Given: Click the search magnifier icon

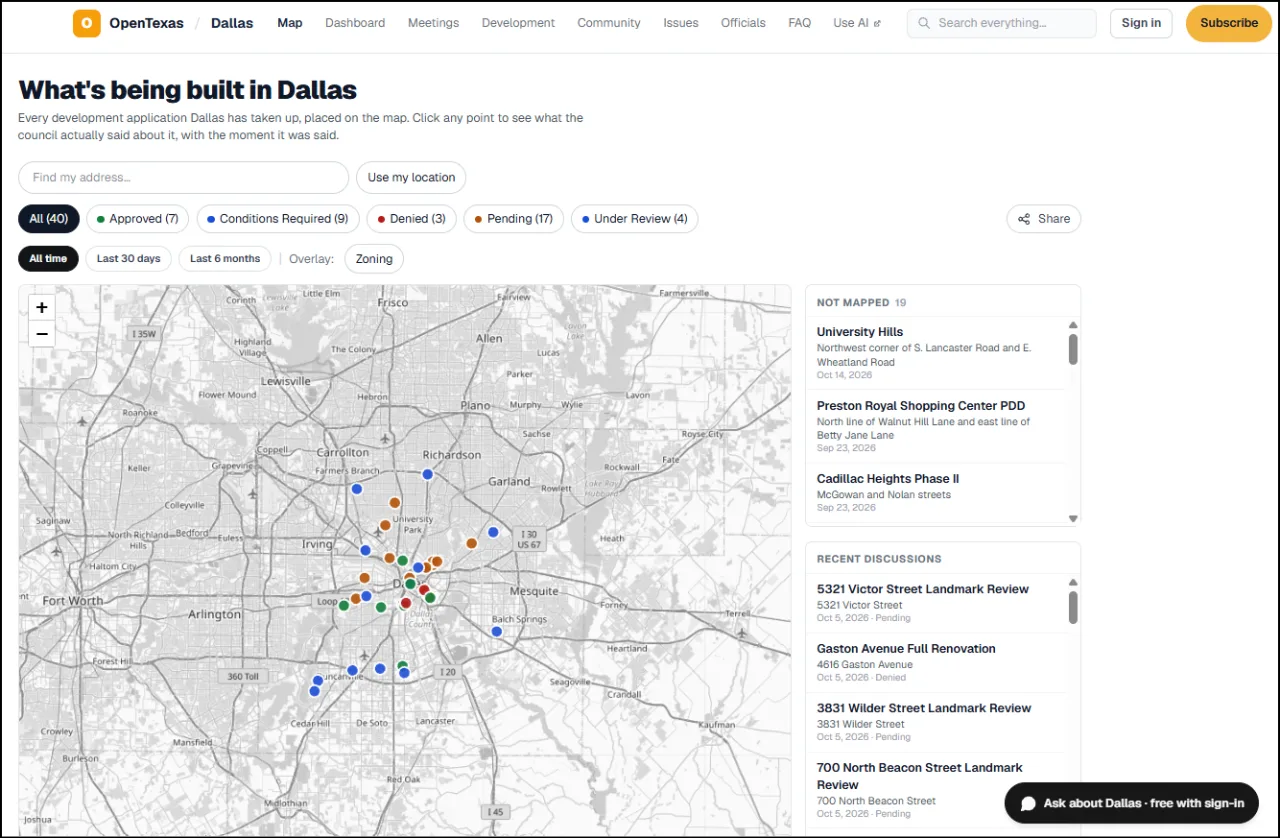Looking at the screenshot, I should click(x=924, y=23).
